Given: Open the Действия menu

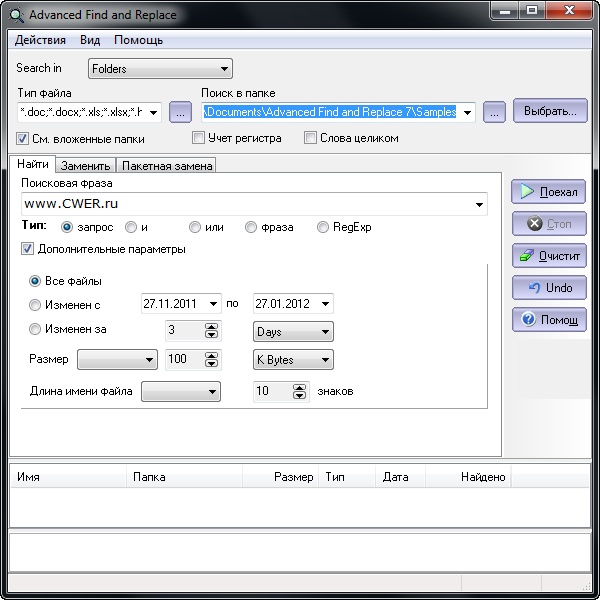Looking at the screenshot, I should click(41, 40).
